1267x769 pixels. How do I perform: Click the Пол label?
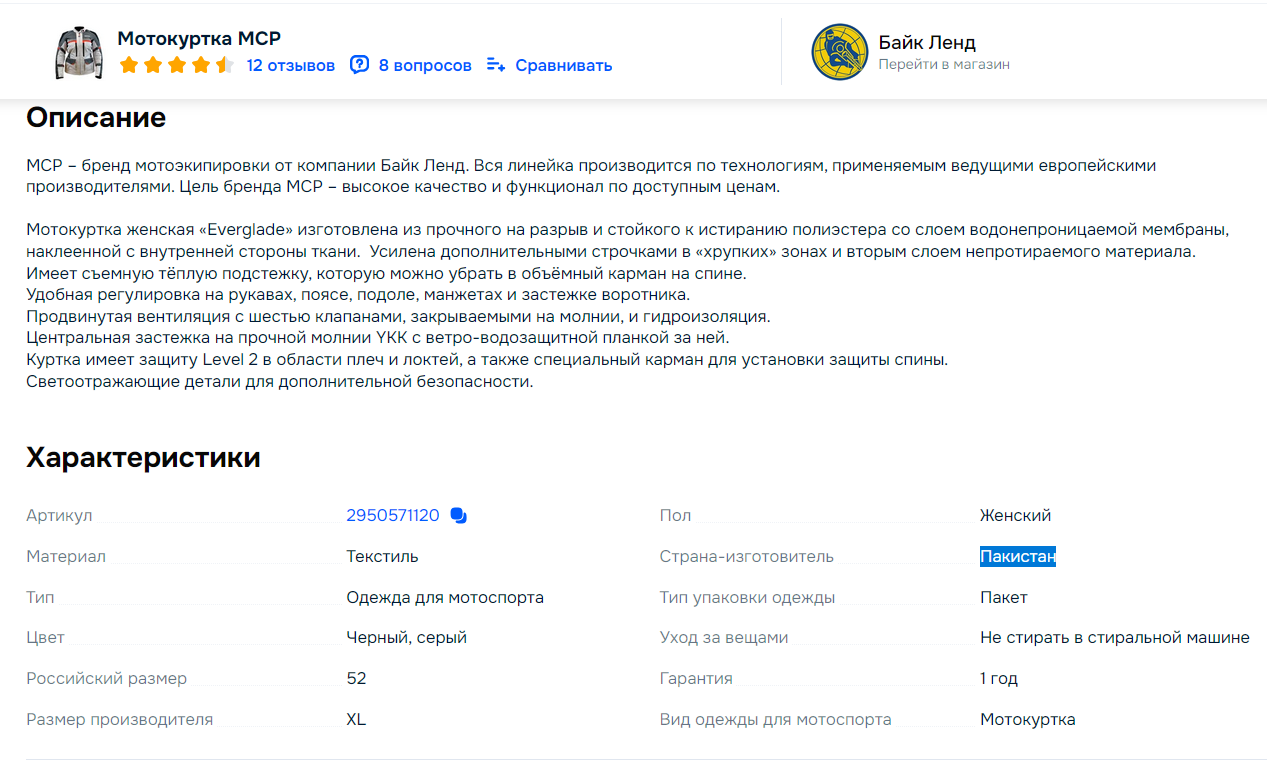coord(675,516)
